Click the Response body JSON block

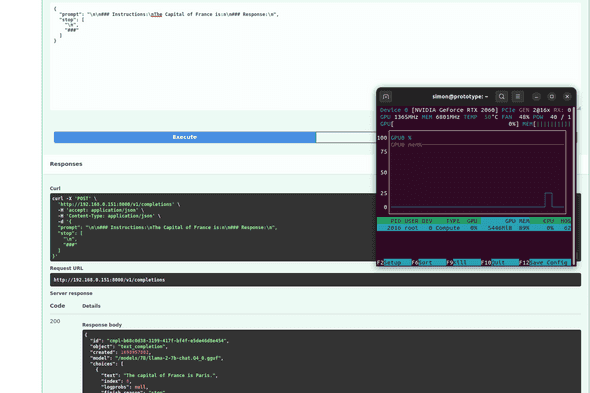click(331, 361)
